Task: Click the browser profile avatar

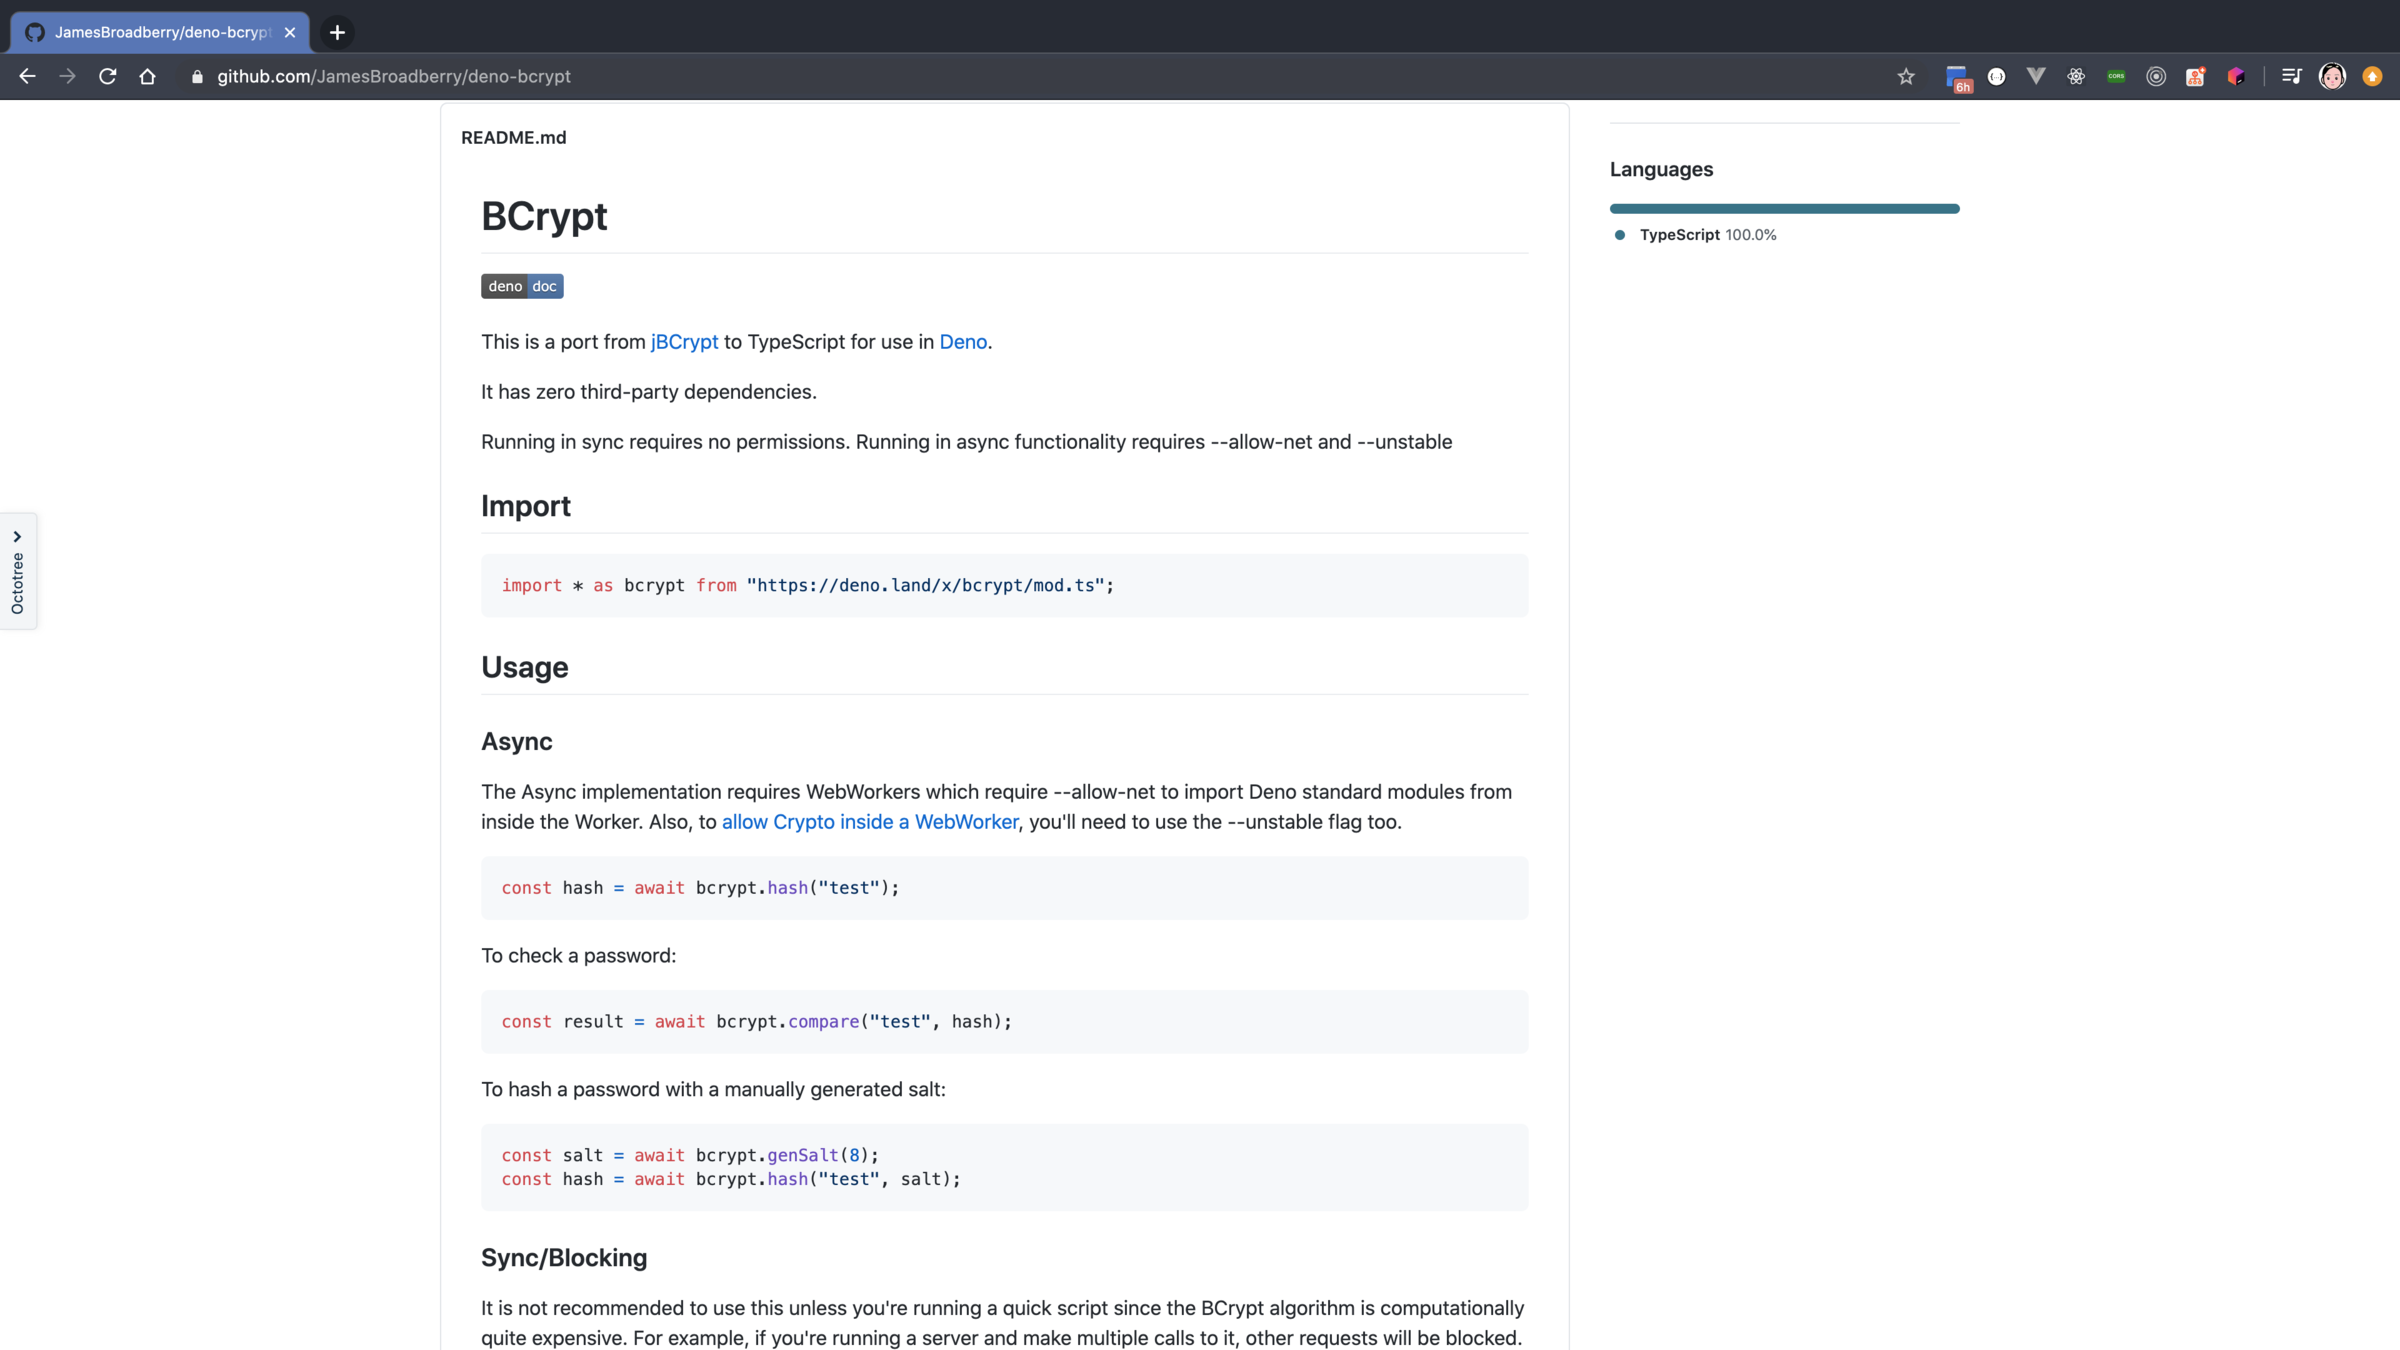Action: click(x=2332, y=76)
